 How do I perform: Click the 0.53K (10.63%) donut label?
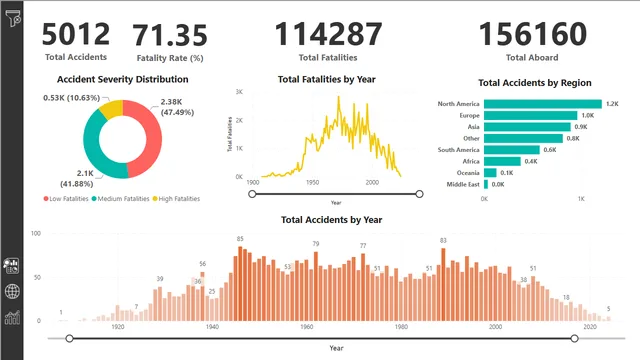tap(71, 98)
